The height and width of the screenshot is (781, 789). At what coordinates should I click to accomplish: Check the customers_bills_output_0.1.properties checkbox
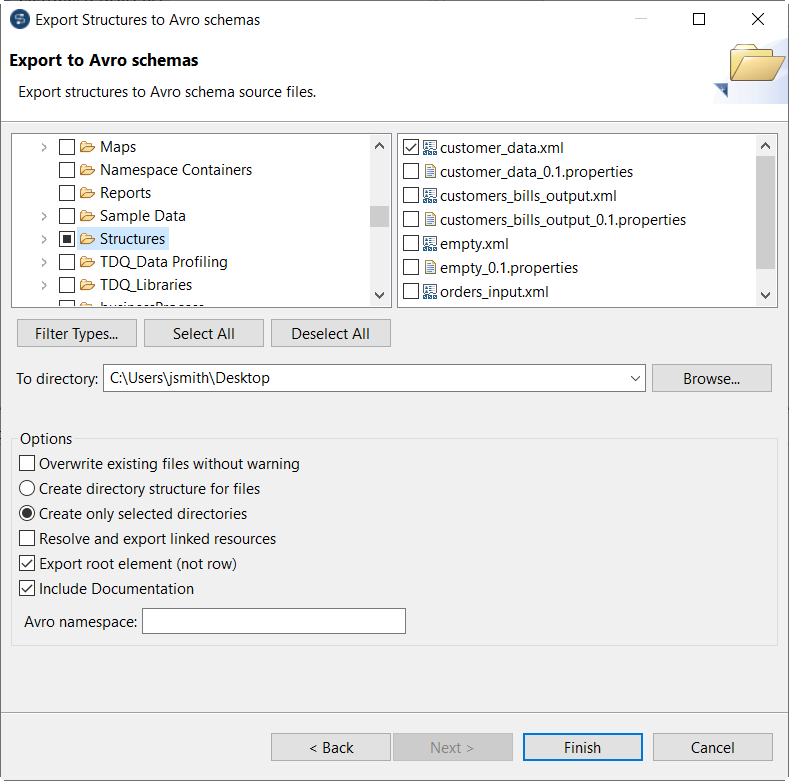(x=411, y=219)
